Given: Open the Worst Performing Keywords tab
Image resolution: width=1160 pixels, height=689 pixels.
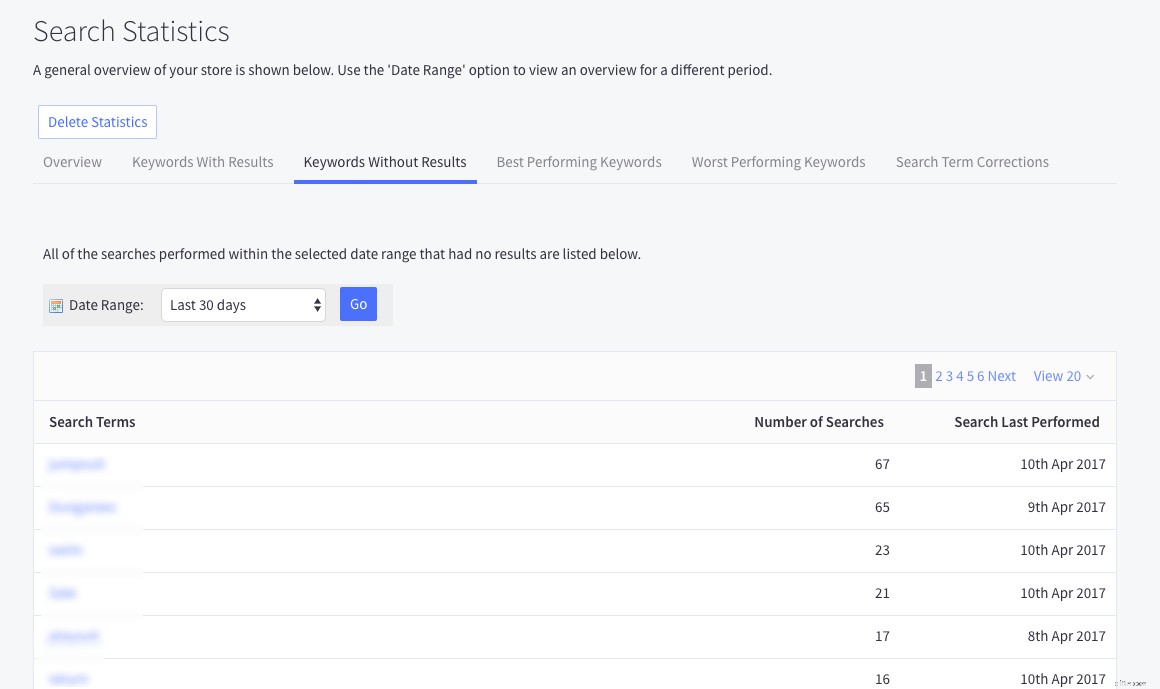Looking at the screenshot, I should point(778,161).
